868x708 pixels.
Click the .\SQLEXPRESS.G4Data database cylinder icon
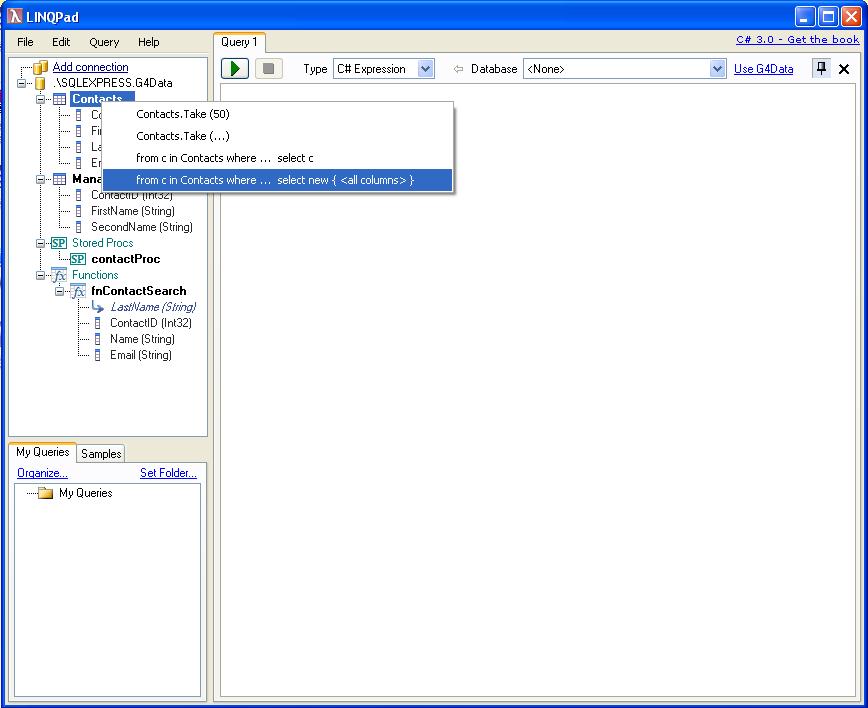40,83
